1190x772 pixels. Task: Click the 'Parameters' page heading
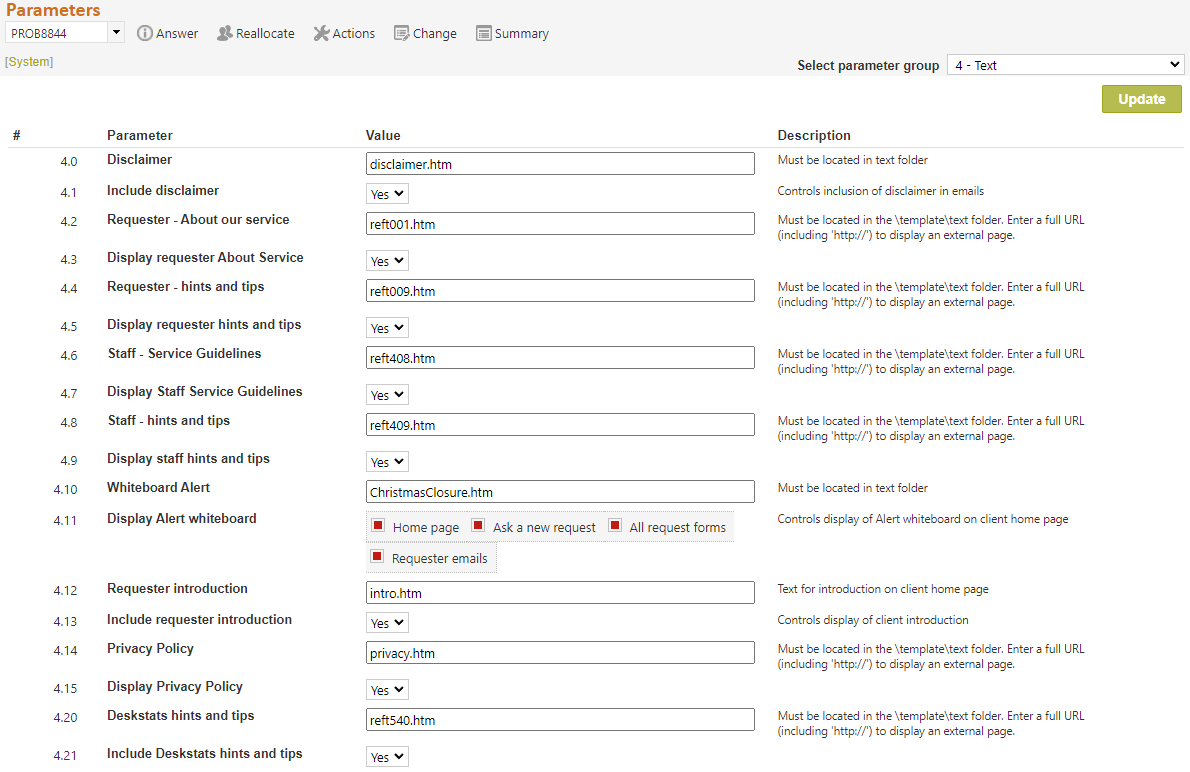[53, 10]
